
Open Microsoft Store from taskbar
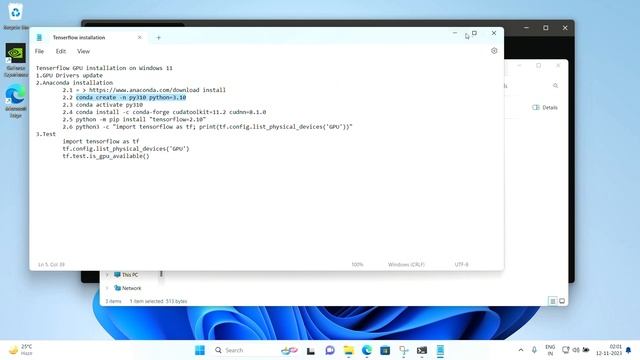[385, 350]
